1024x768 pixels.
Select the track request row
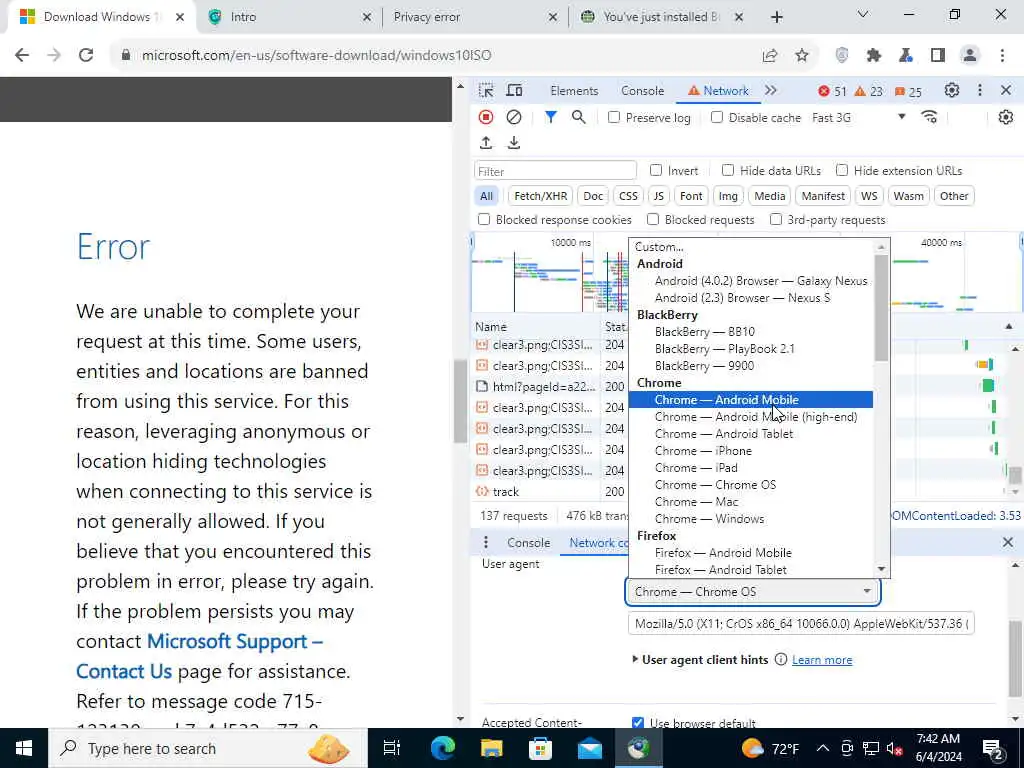point(536,491)
